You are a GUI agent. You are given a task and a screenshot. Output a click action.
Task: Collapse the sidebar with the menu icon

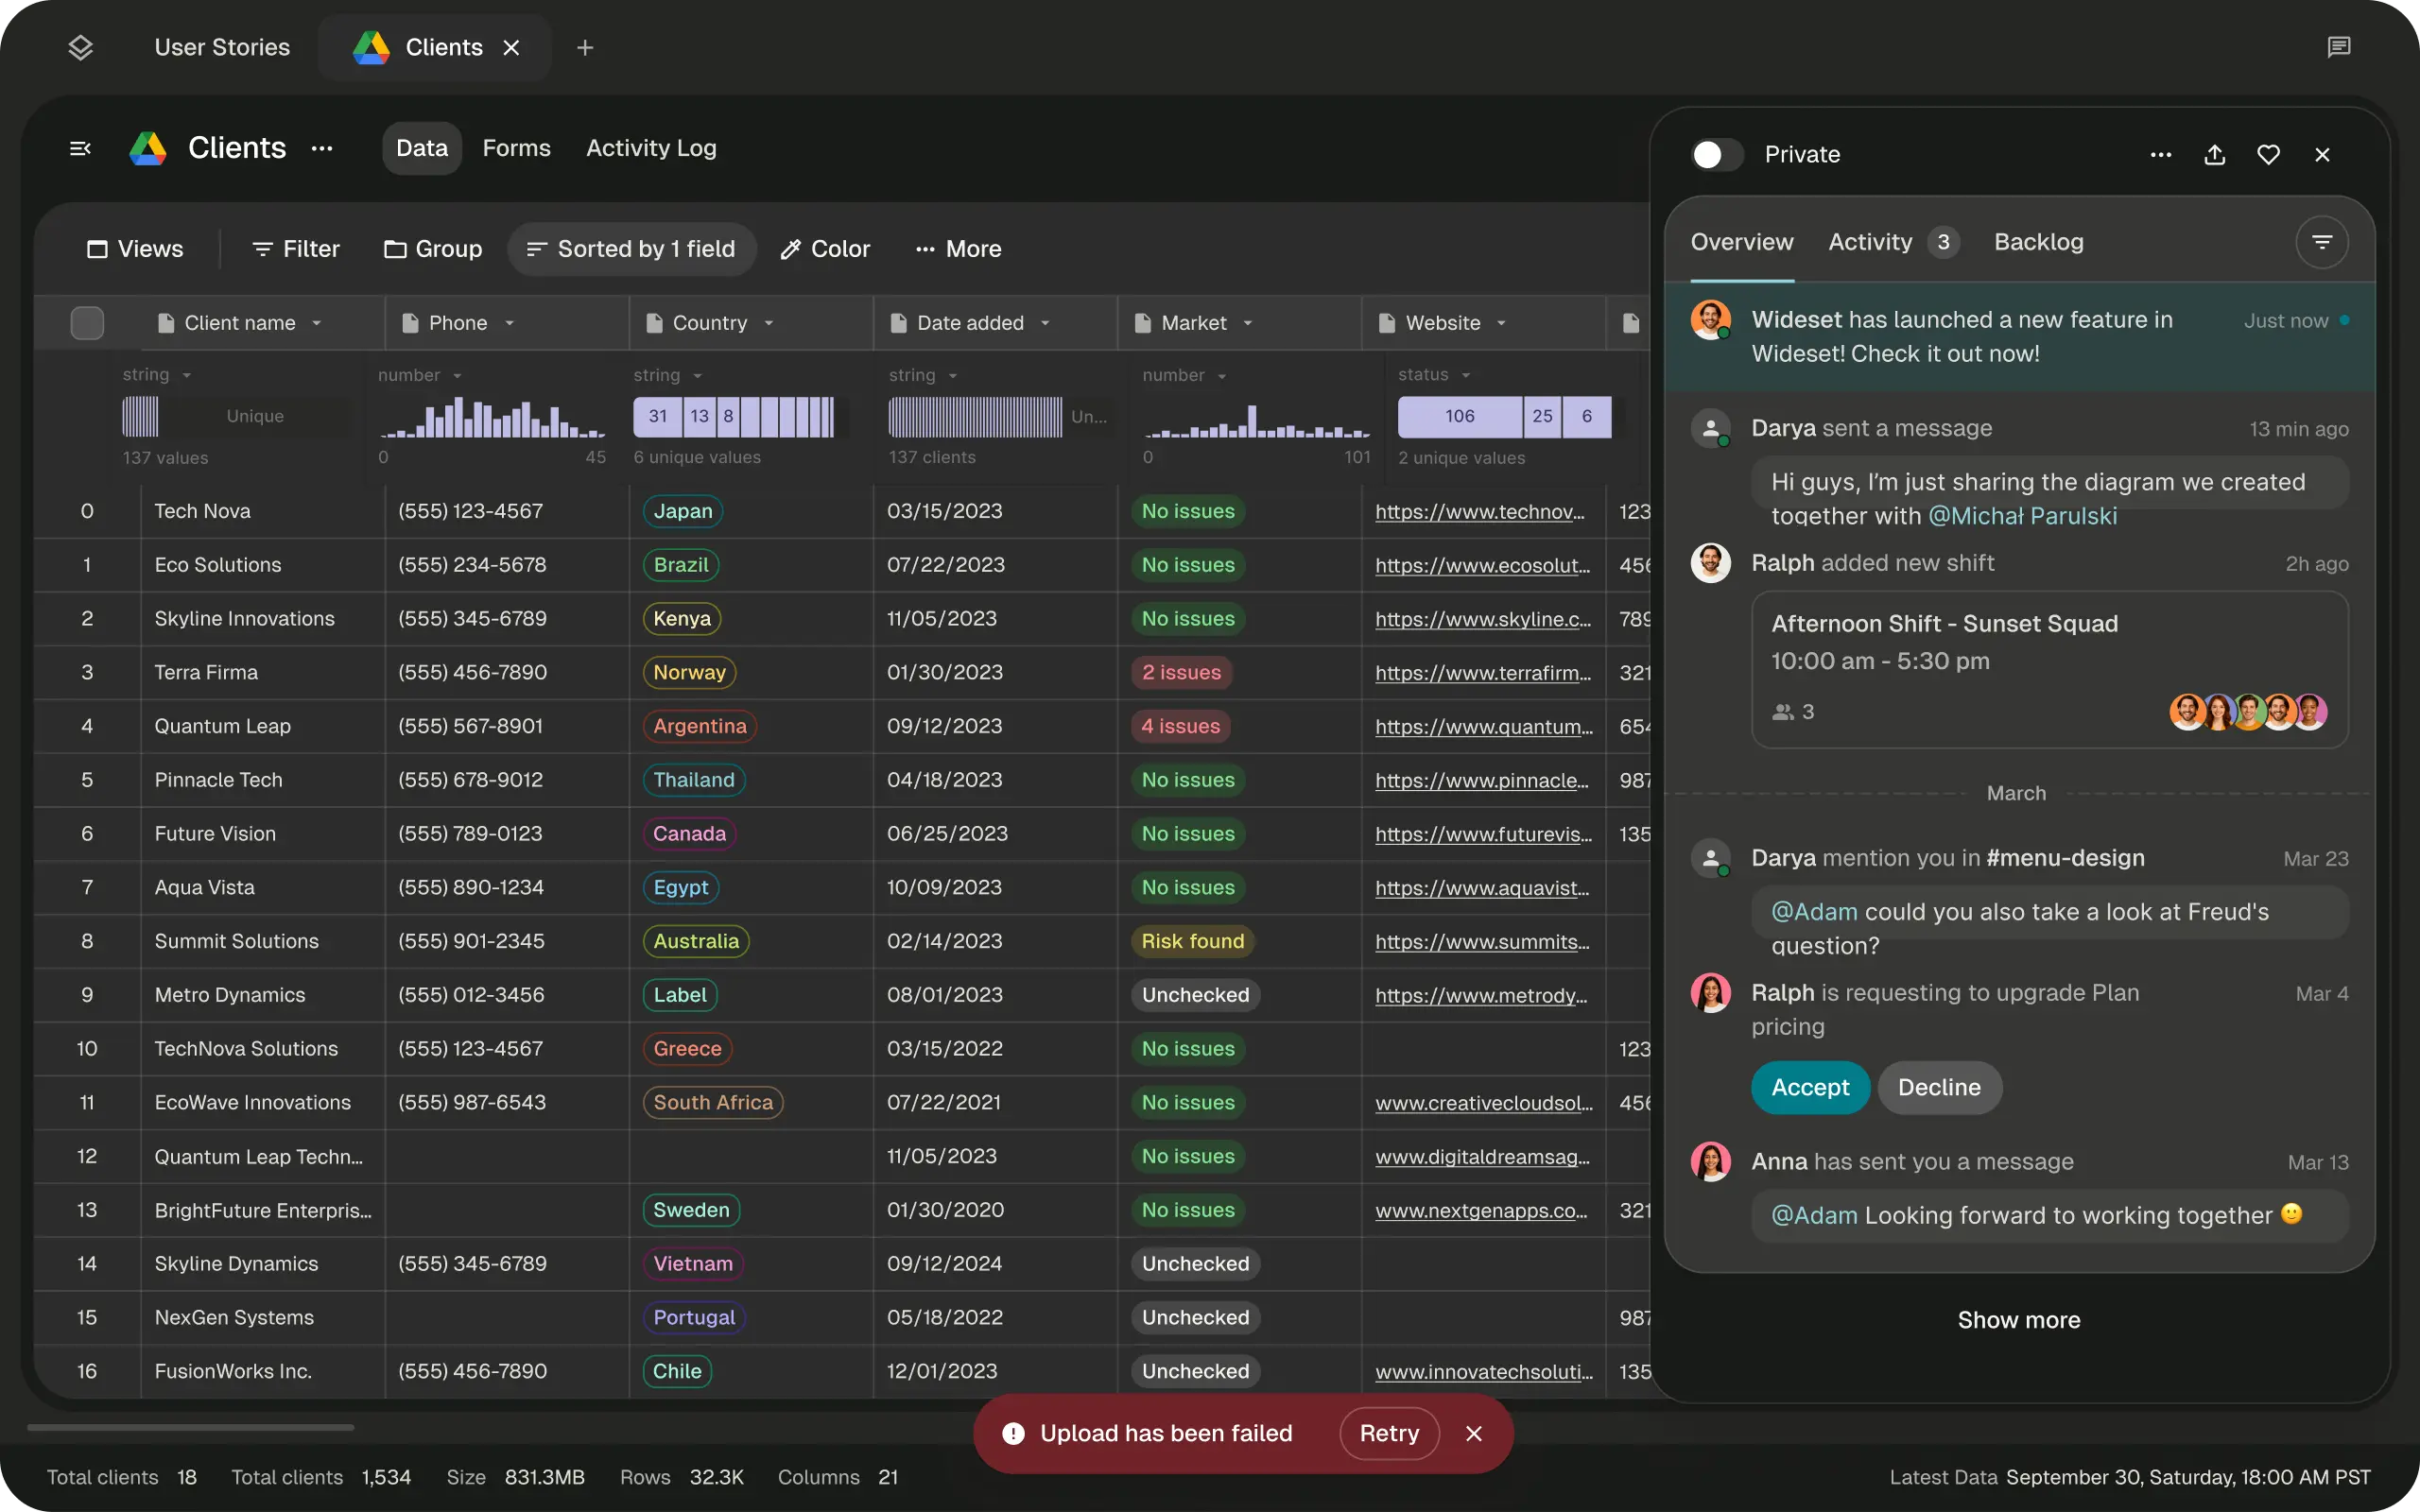click(80, 149)
